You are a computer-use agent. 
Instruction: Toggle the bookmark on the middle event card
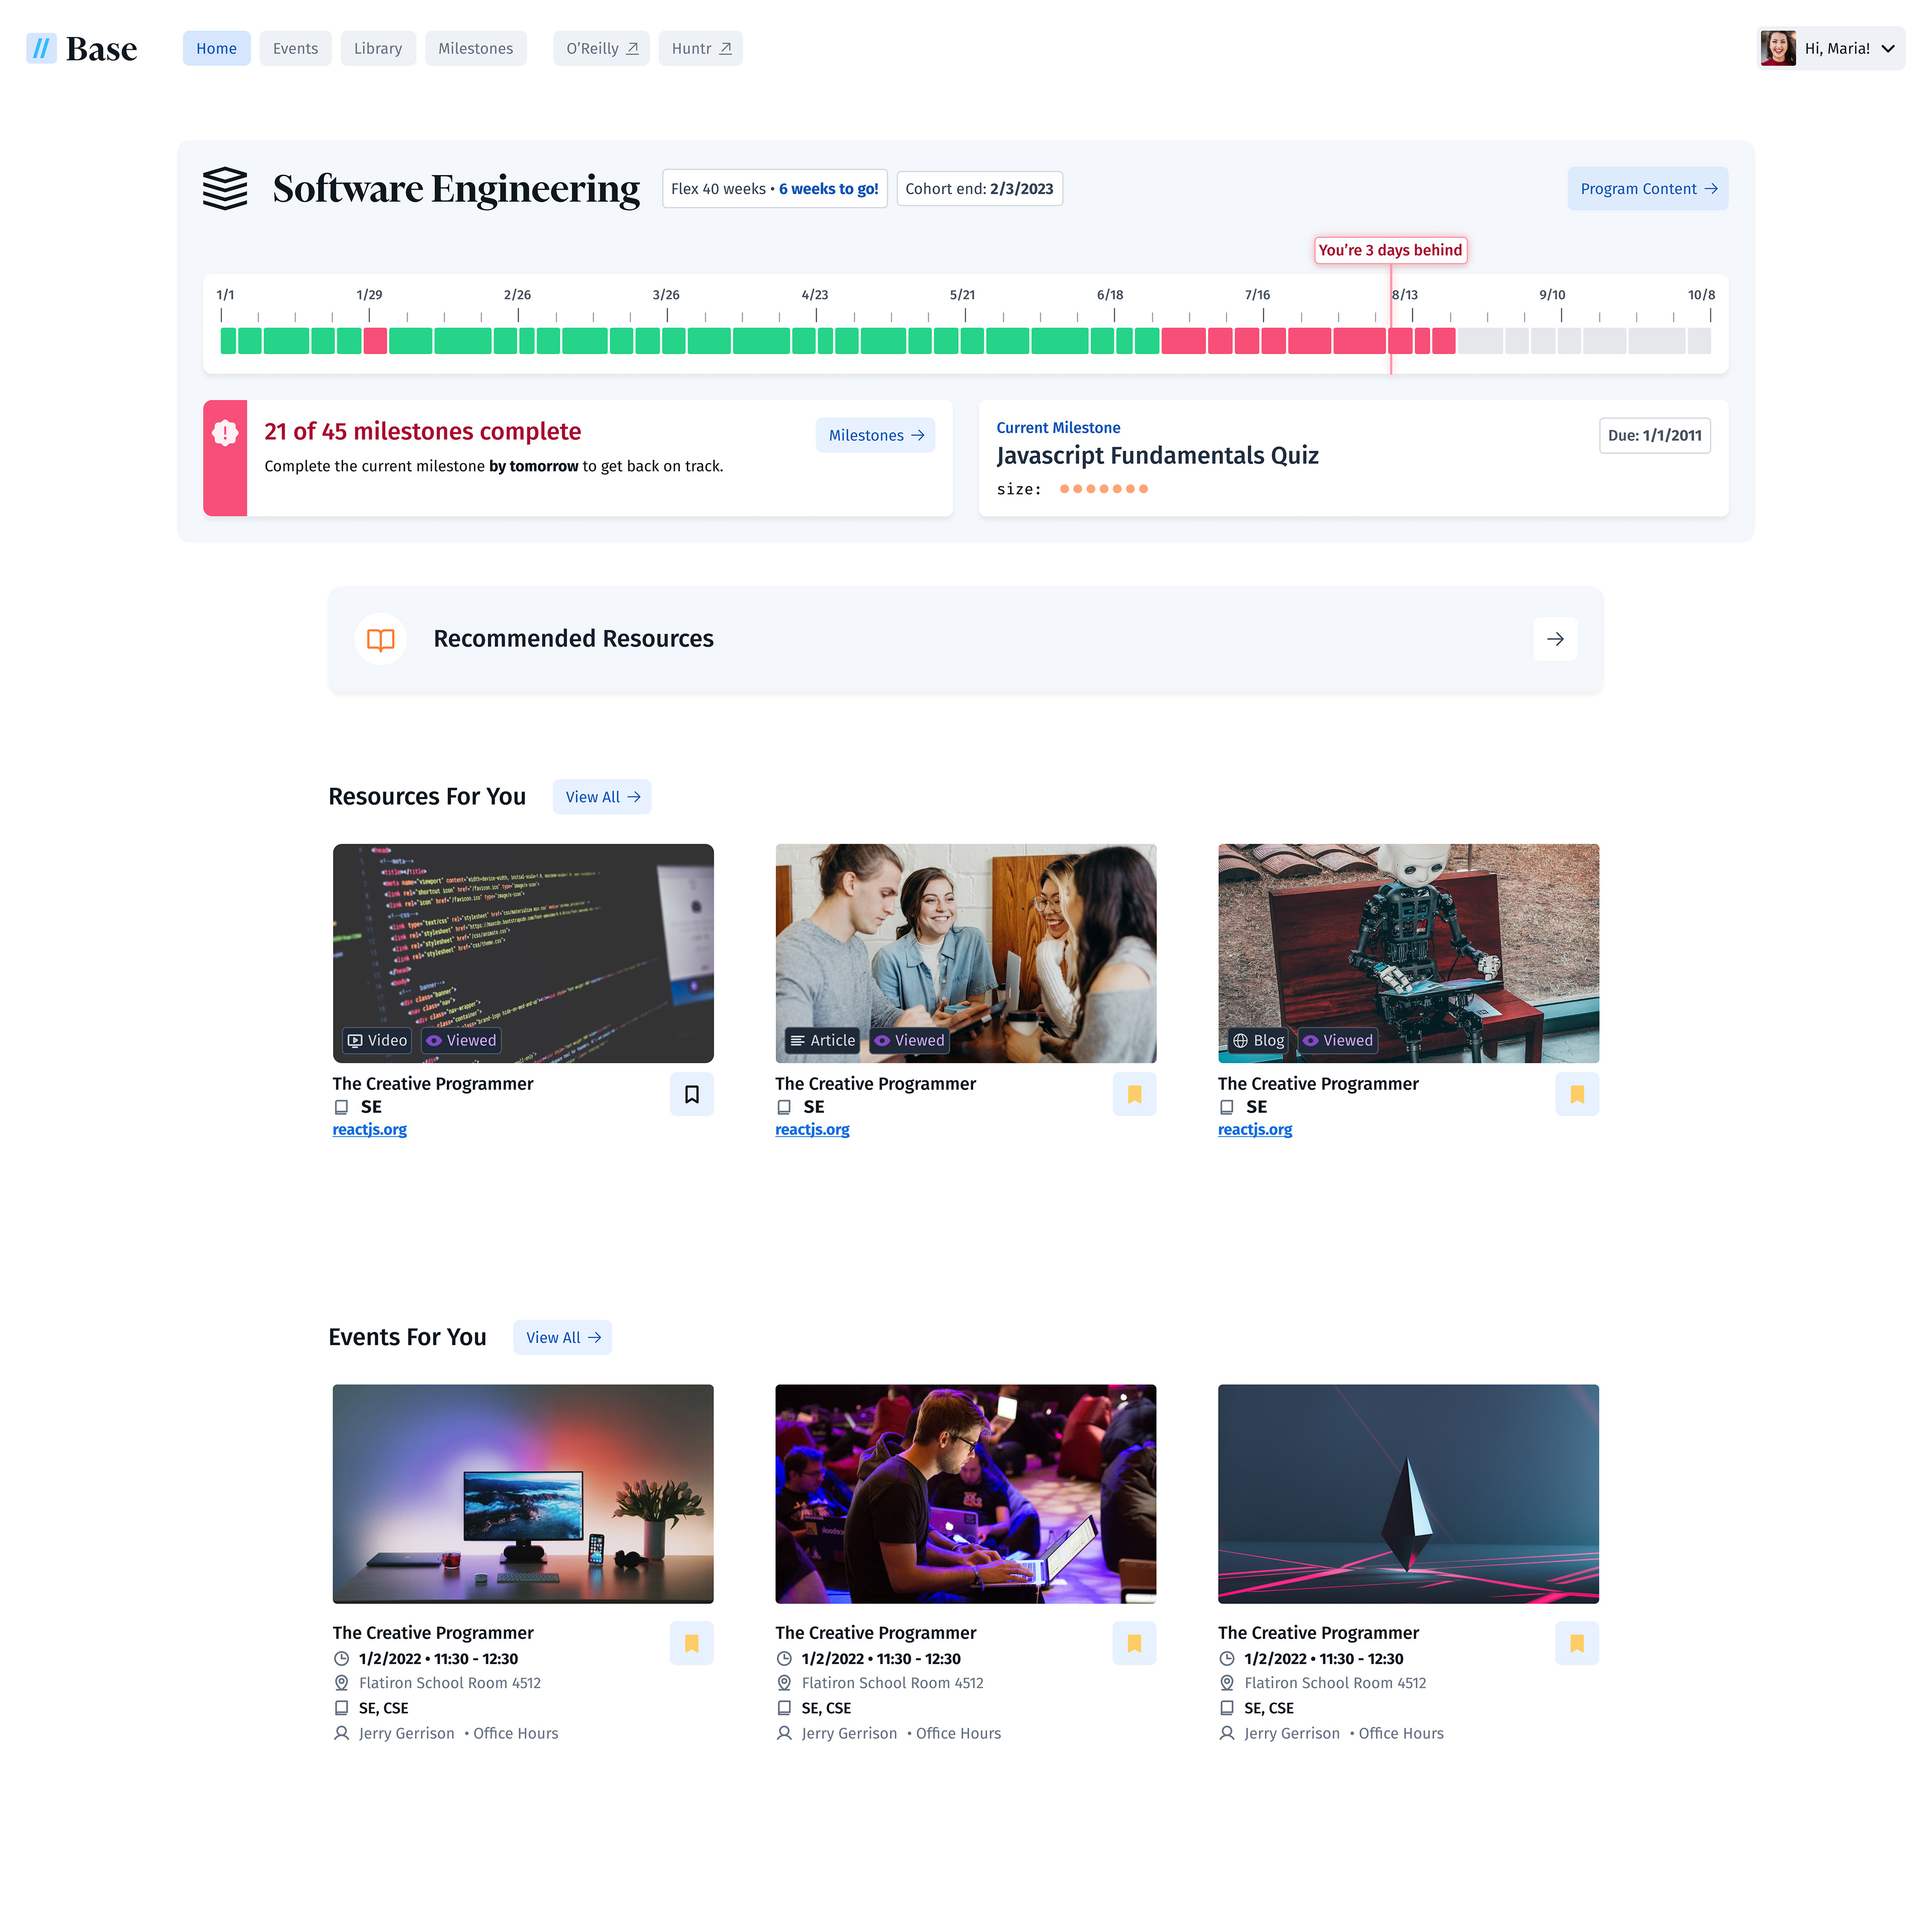1134,1643
